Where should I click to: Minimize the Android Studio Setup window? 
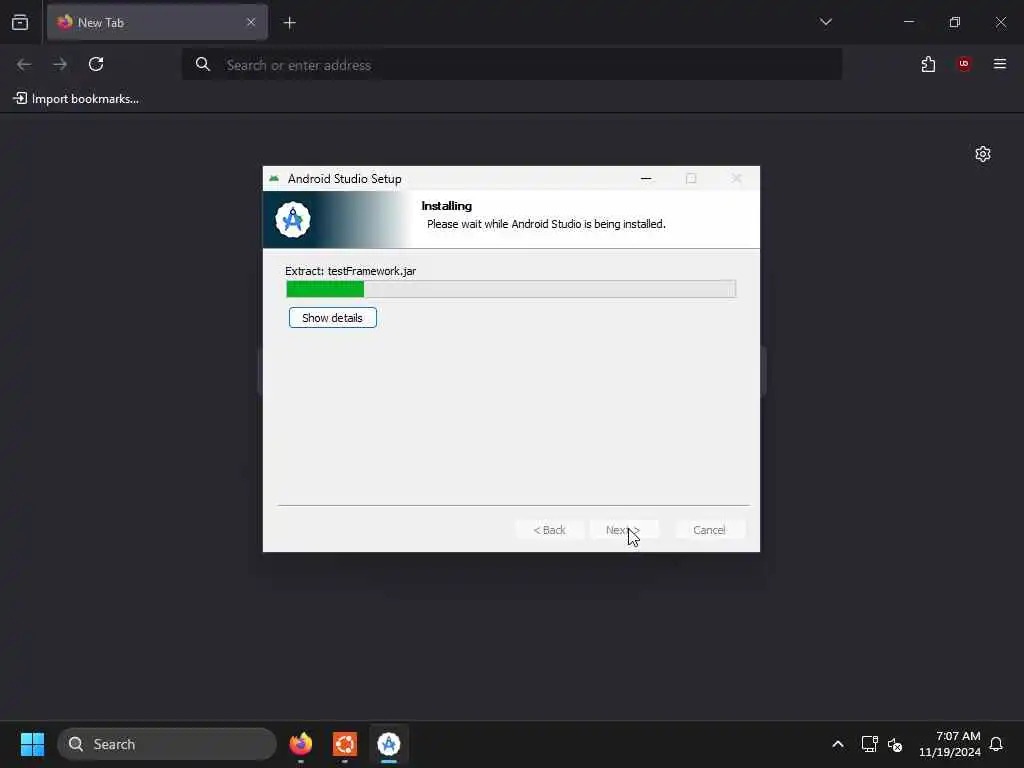click(x=646, y=178)
